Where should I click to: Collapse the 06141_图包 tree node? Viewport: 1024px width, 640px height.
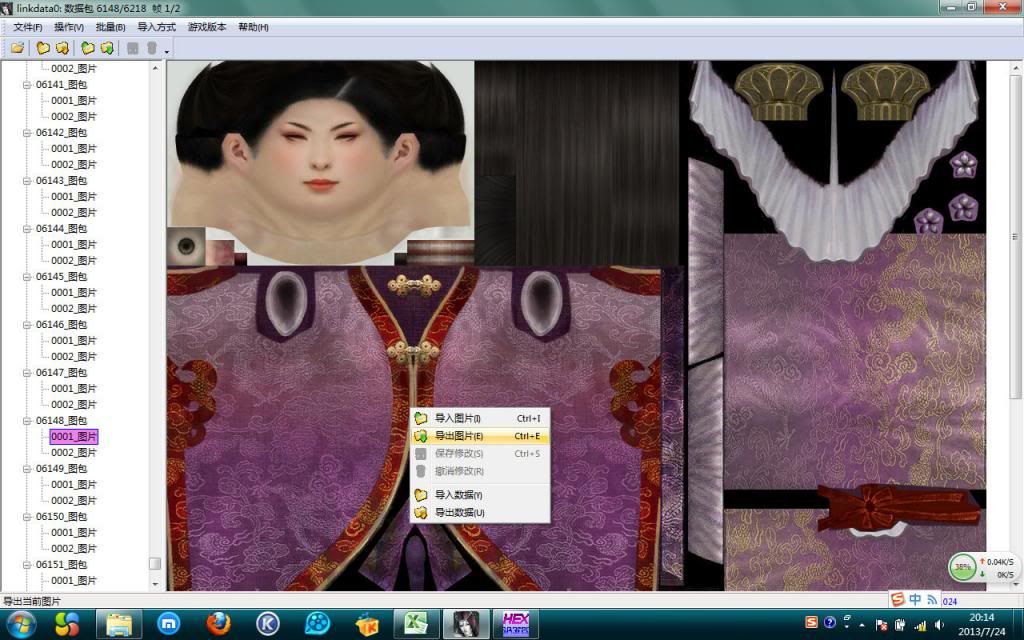click(28, 85)
